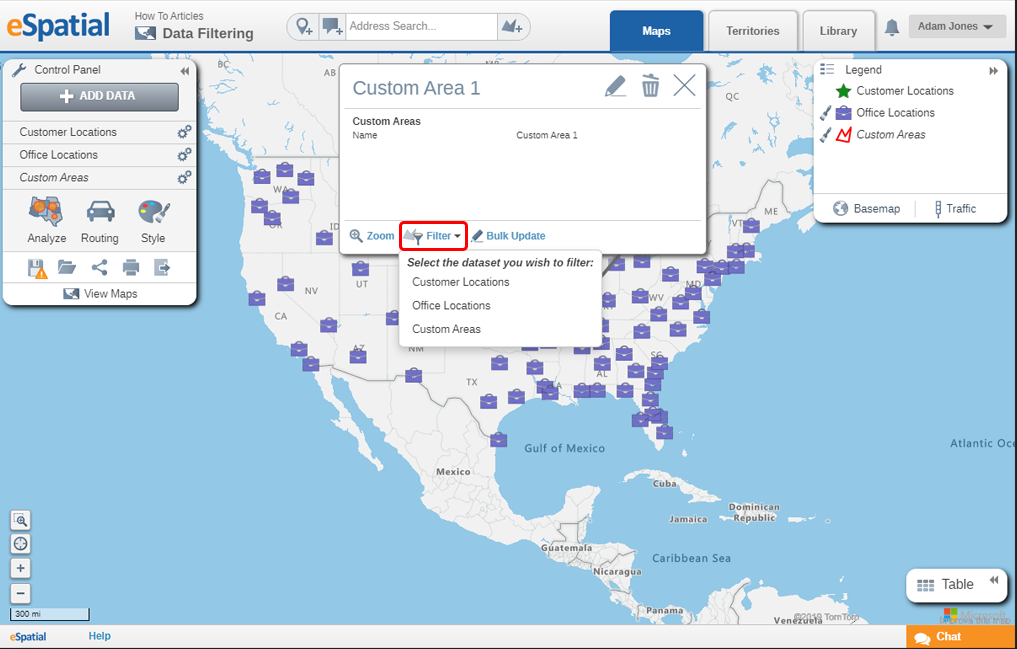The height and width of the screenshot is (649, 1017).
Task: Open the Style palette tool
Action: [x=154, y=221]
